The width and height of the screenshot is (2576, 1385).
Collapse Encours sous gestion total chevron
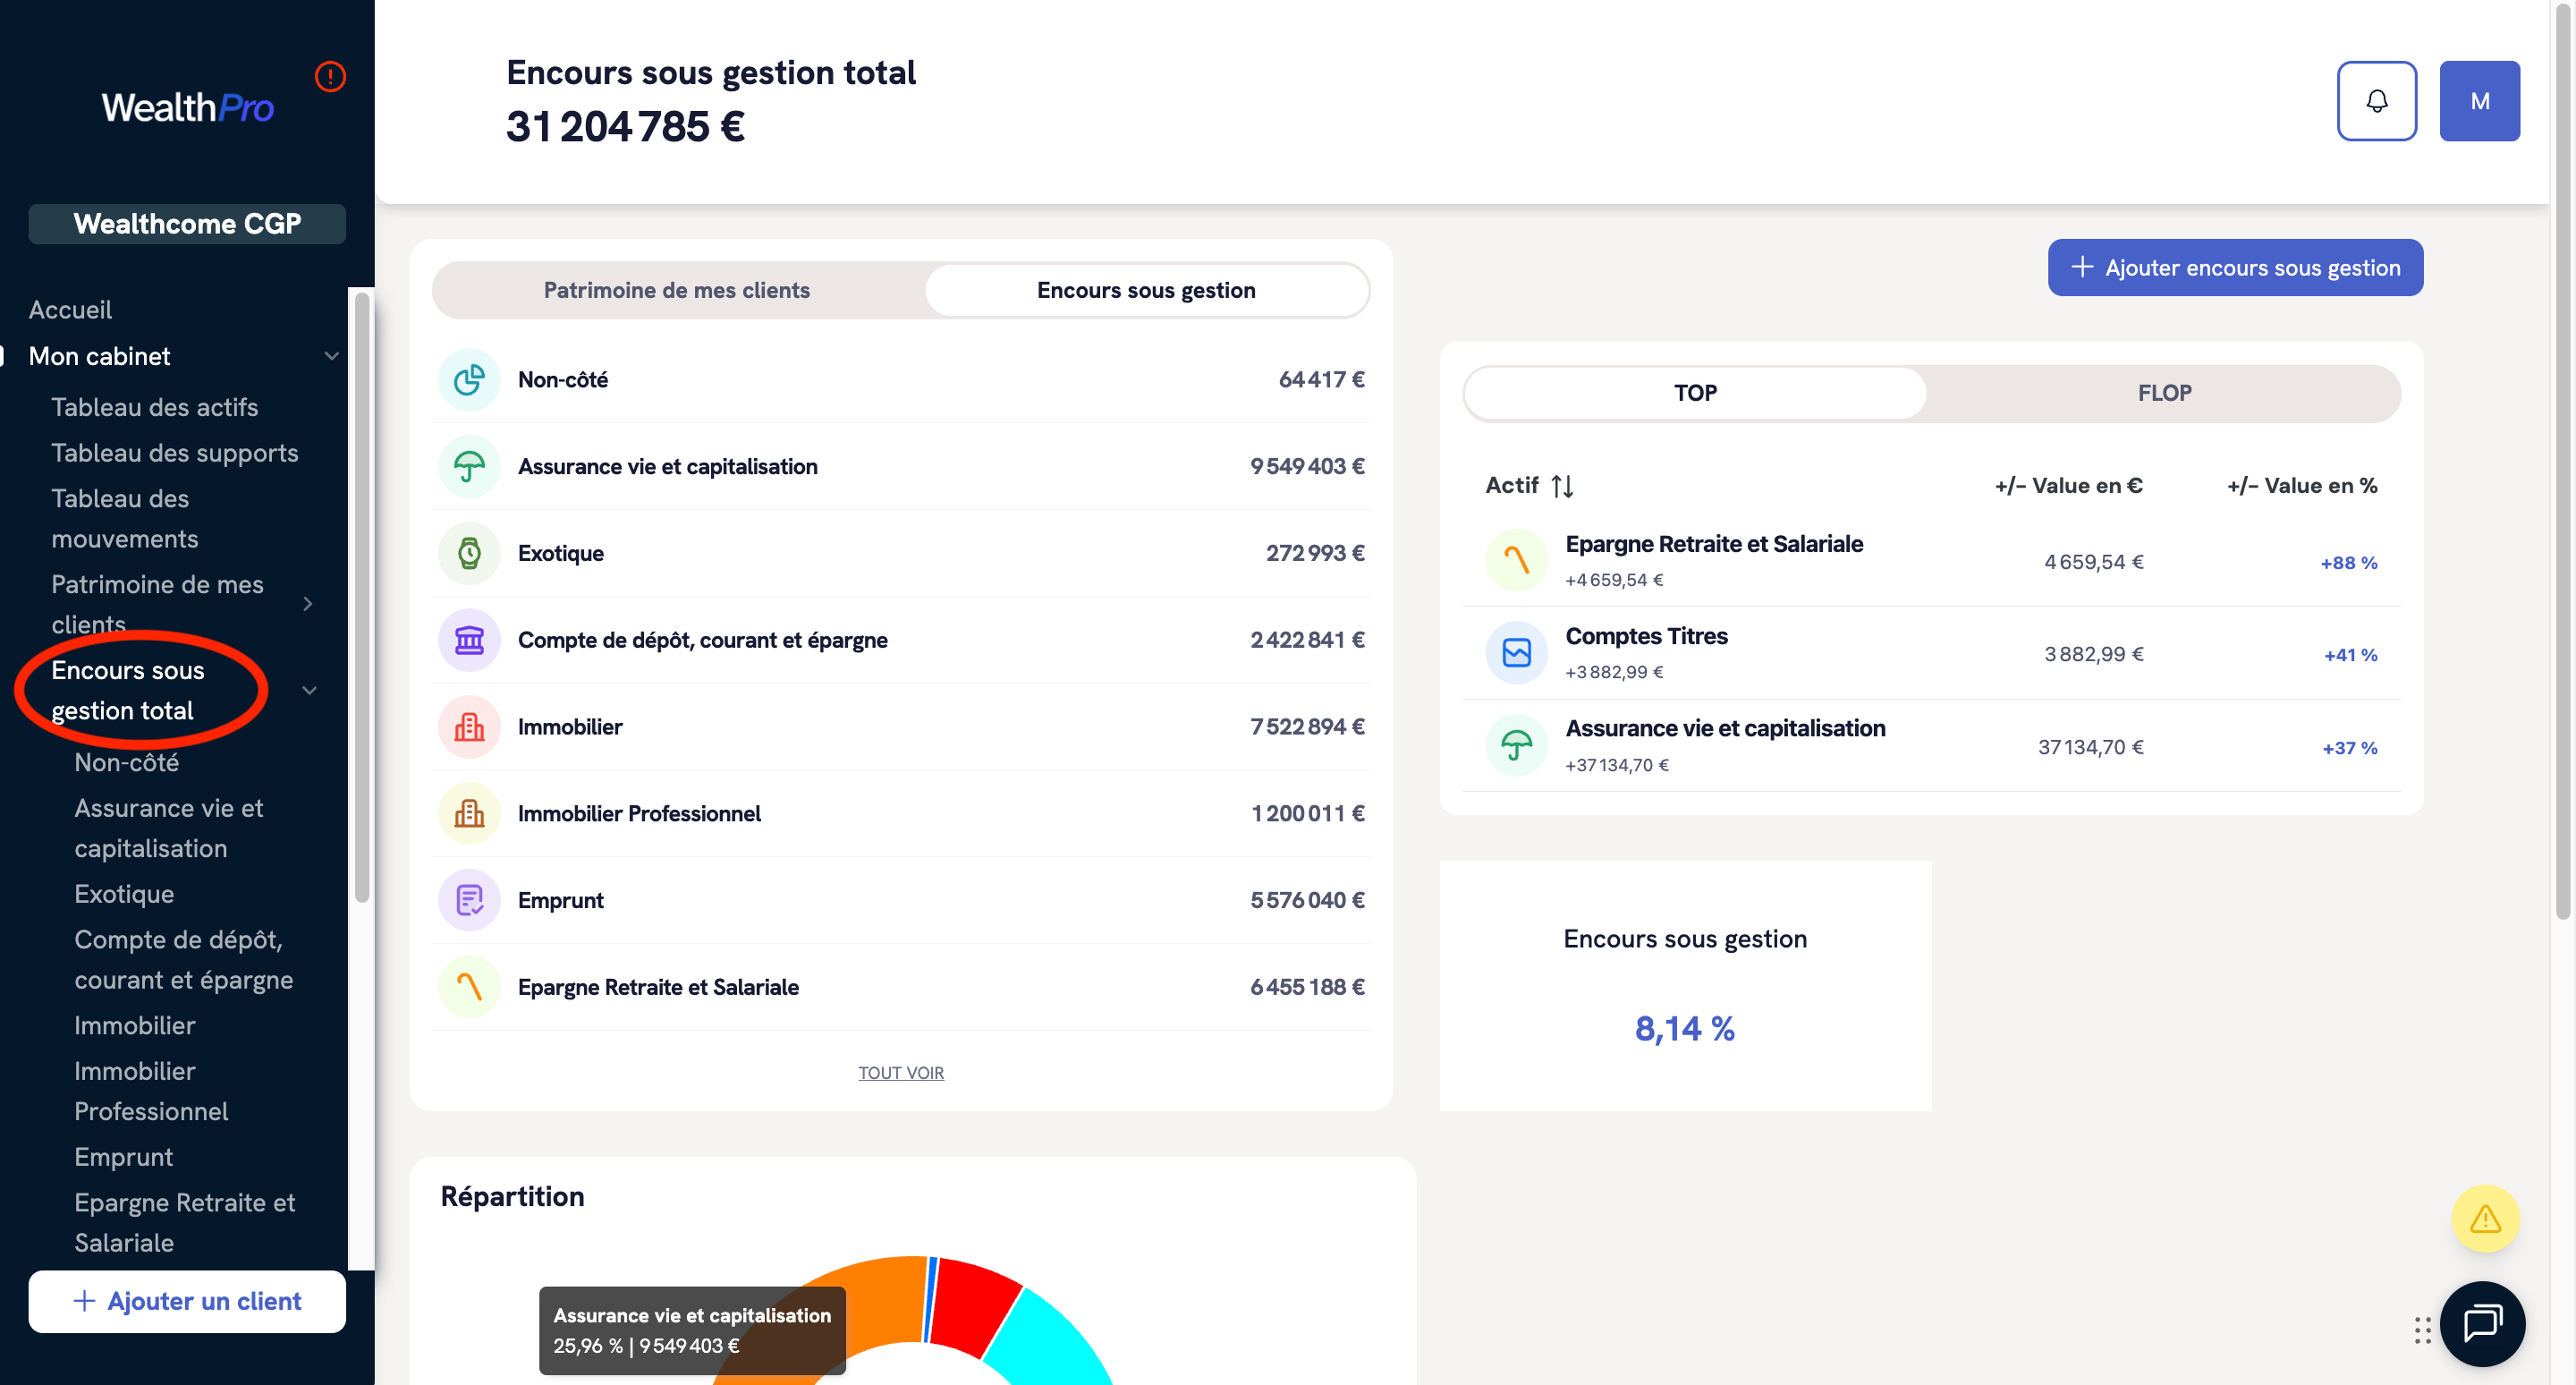point(310,691)
